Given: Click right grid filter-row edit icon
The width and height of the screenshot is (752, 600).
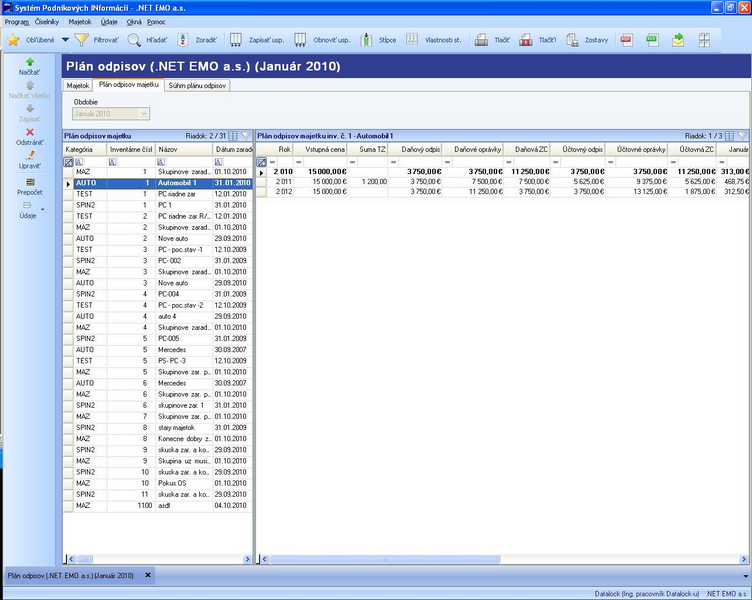Looking at the screenshot, I should coord(261,162).
